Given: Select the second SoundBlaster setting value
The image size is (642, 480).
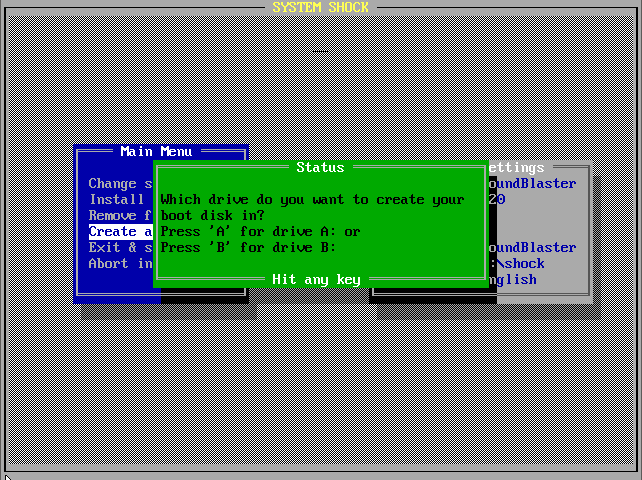Looking at the screenshot, I should [532, 248].
